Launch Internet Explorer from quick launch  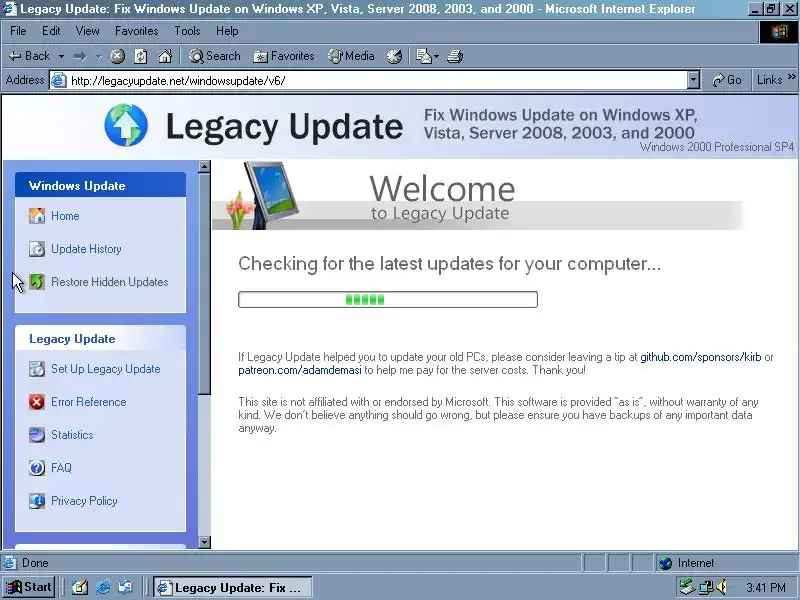(103, 588)
